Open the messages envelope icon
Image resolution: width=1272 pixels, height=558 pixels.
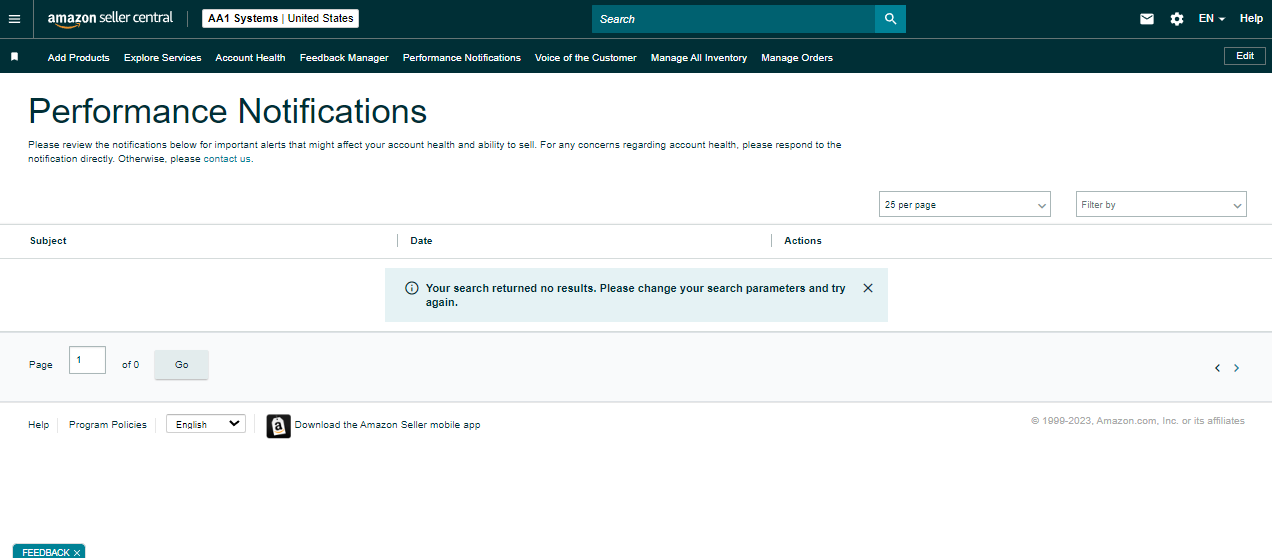1147,19
